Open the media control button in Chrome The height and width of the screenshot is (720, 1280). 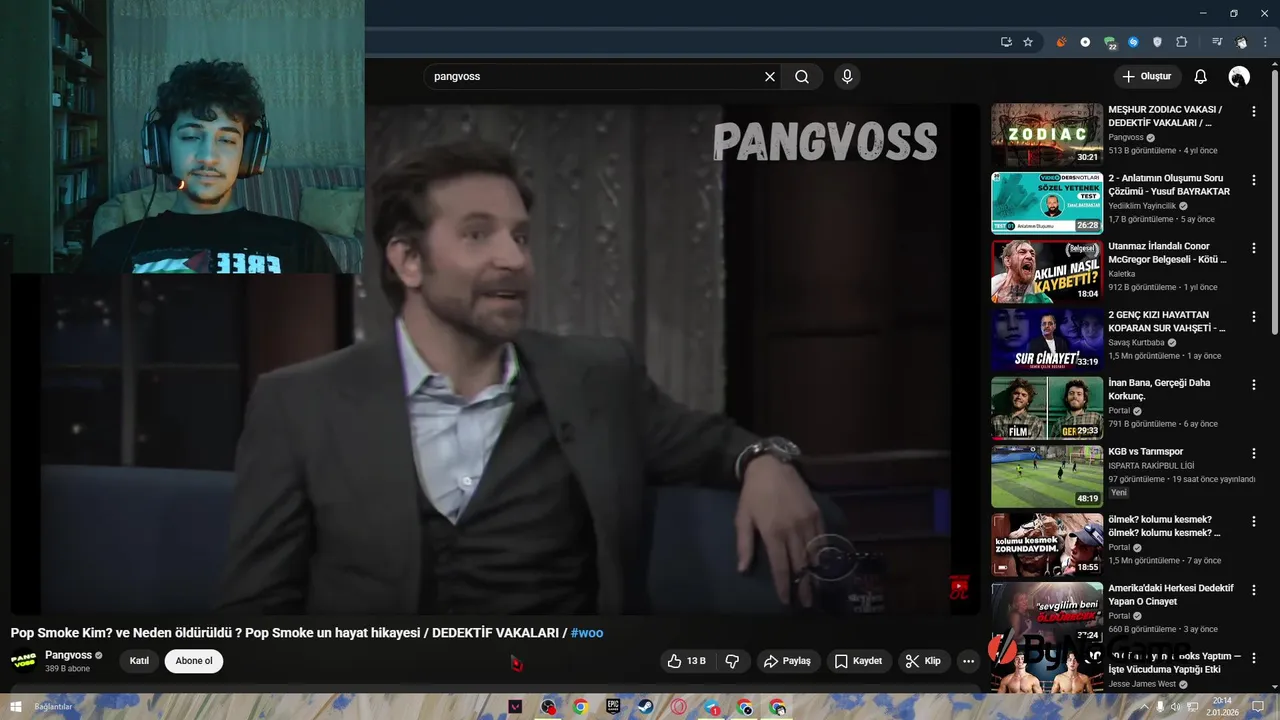[1217, 42]
